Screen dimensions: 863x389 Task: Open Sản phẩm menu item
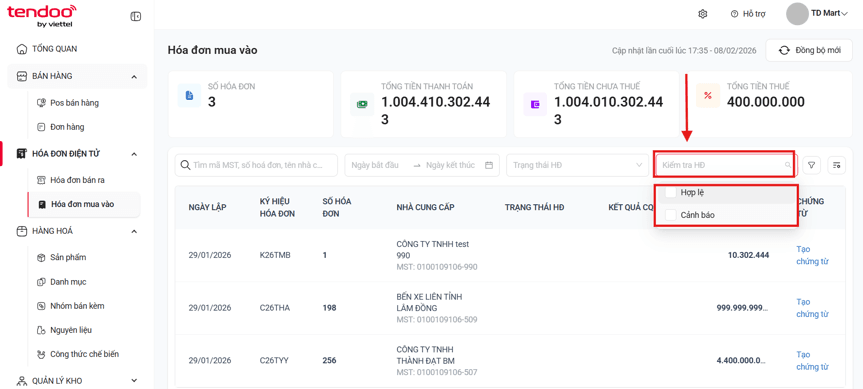point(68,257)
